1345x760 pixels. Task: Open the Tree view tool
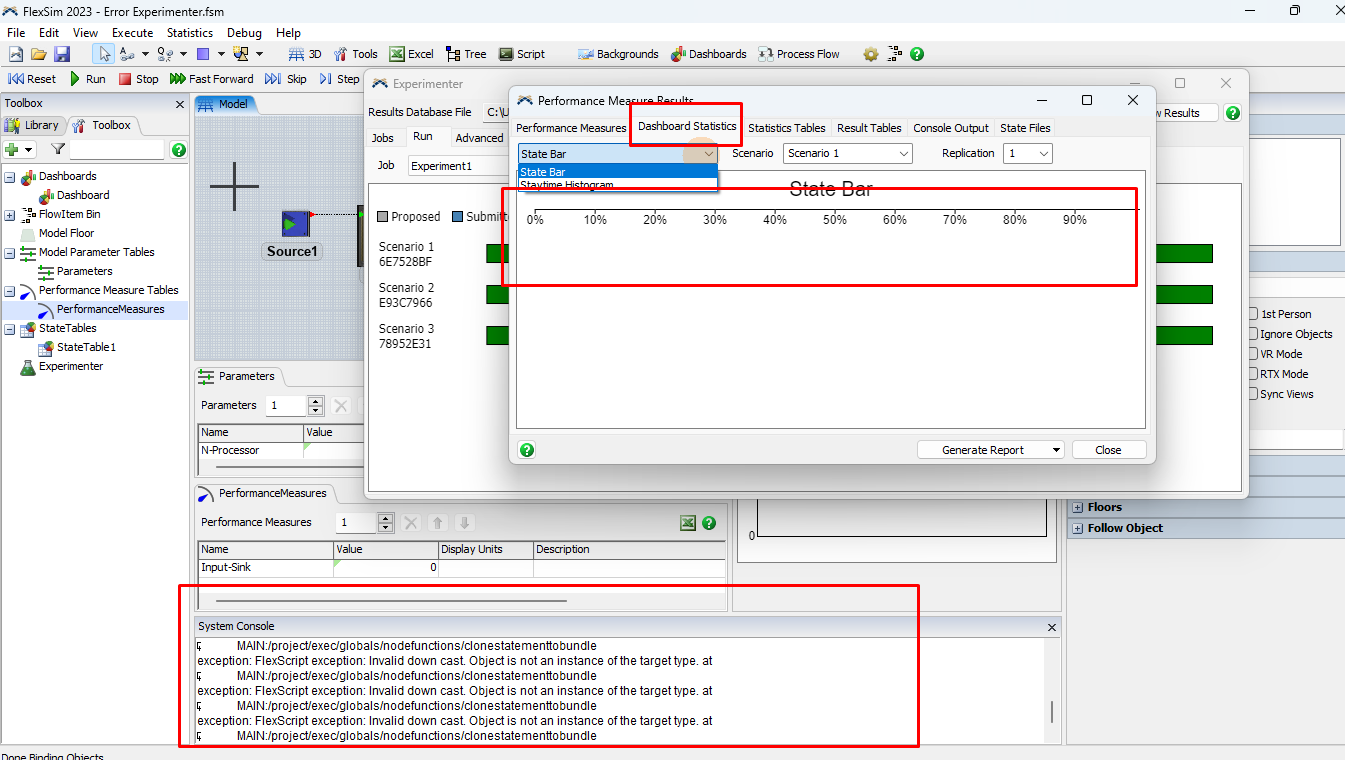click(466, 54)
